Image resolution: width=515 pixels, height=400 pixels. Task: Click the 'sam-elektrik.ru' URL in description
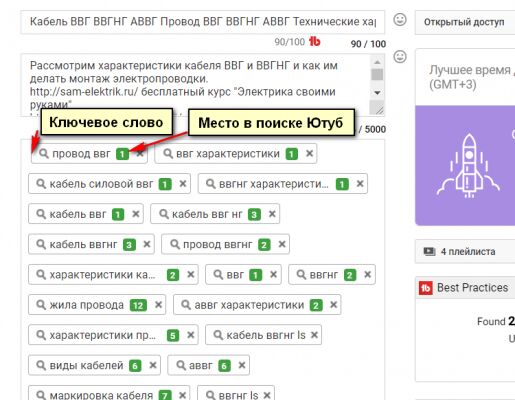(84, 92)
